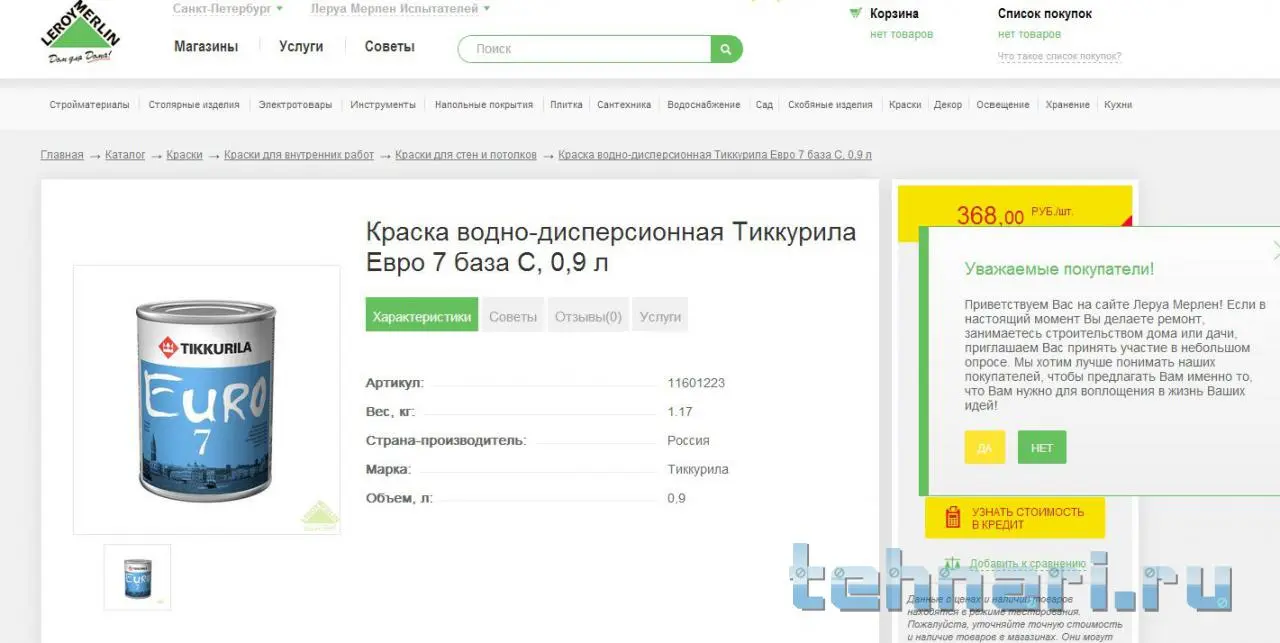The height and width of the screenshot is (643, 1280).
Task: Click the Уважаемые покупатели! popup heading
Action: (x=1059, y=269)
